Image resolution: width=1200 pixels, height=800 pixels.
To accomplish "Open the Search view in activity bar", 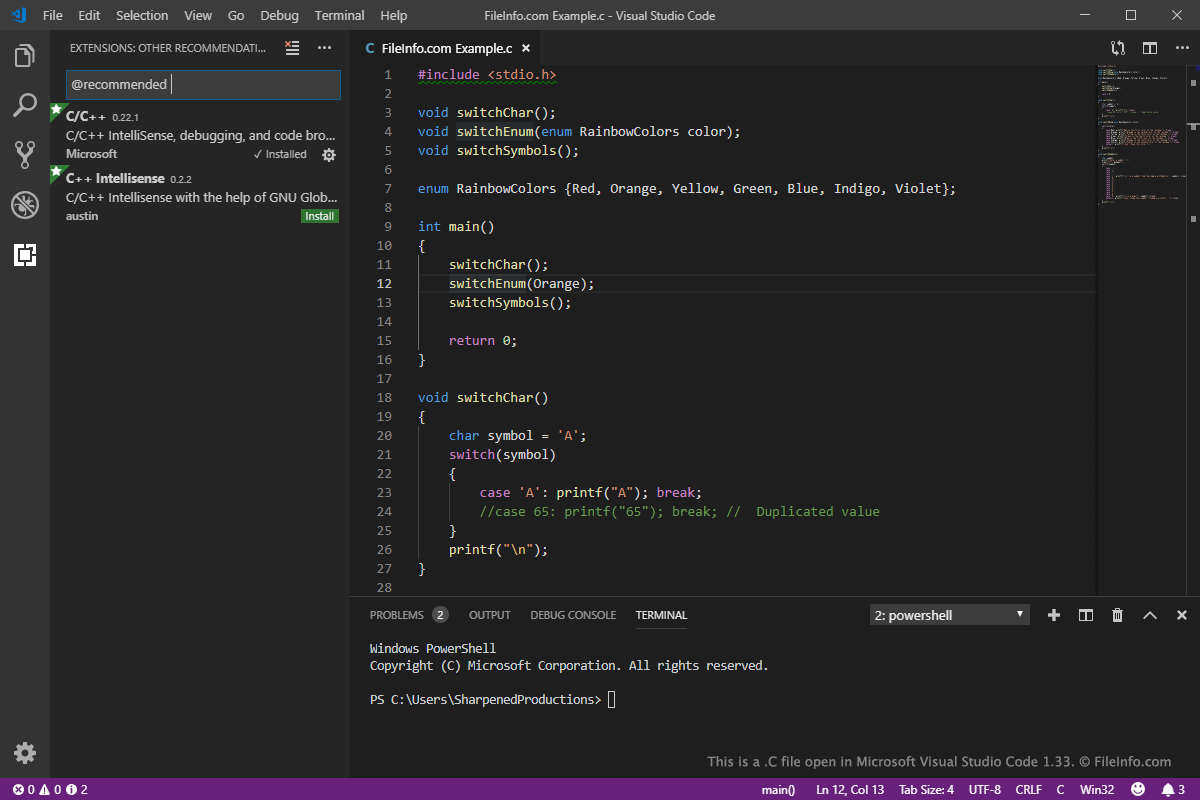I will tap(25, 105).
